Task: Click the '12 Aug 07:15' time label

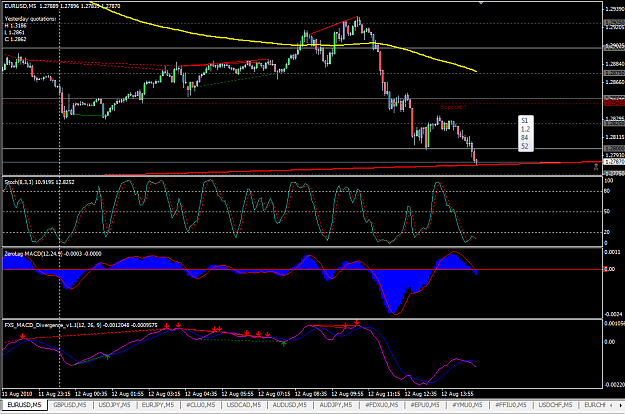Action: [x=274, y=394]
